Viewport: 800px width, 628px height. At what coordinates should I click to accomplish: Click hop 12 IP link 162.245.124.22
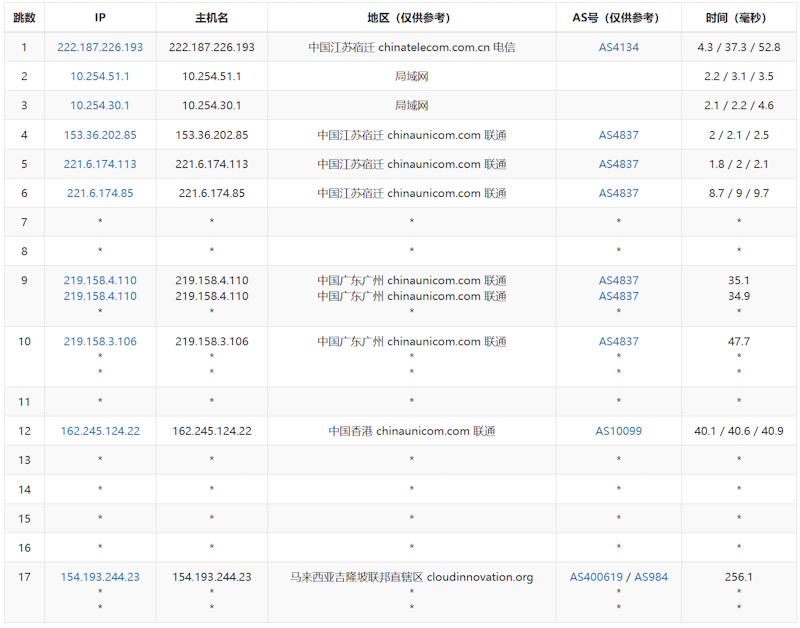[100, 431]
